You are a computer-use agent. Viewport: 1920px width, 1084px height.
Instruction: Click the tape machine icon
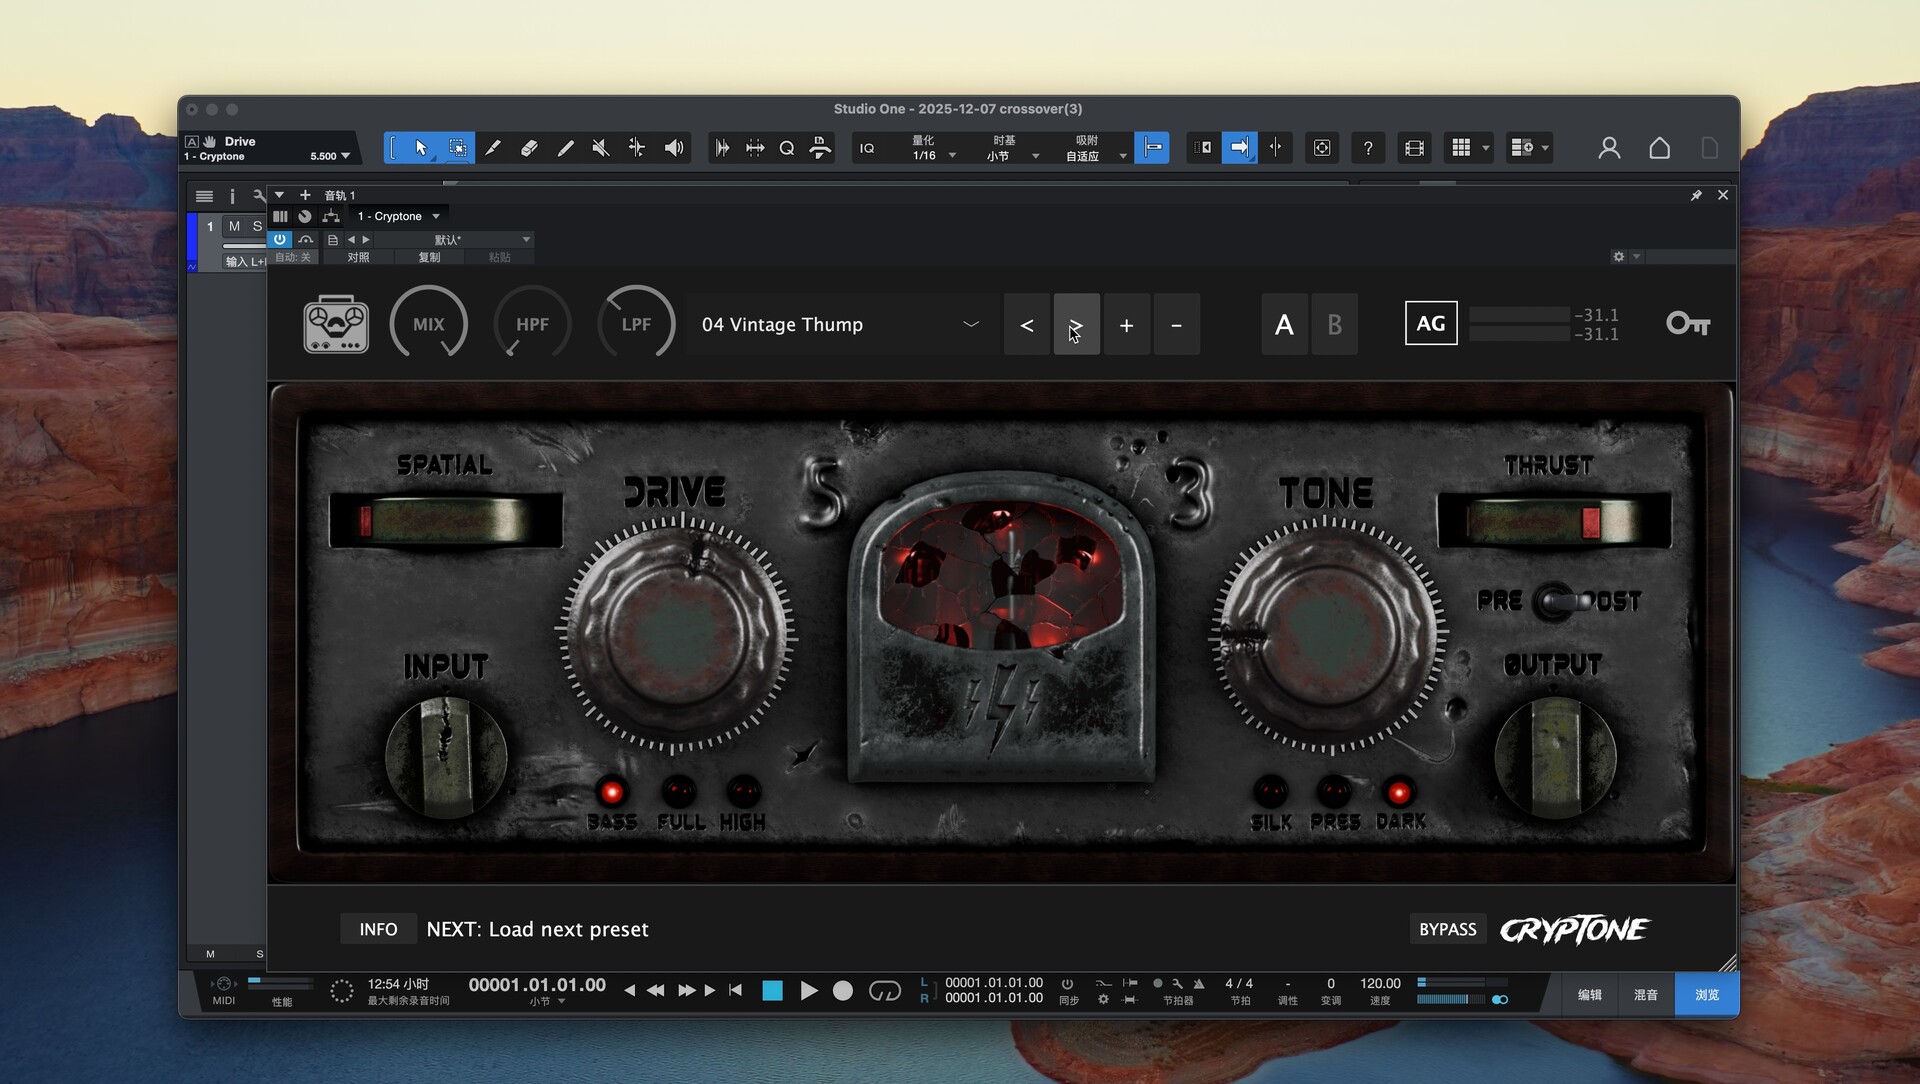[x=336, y=324]
